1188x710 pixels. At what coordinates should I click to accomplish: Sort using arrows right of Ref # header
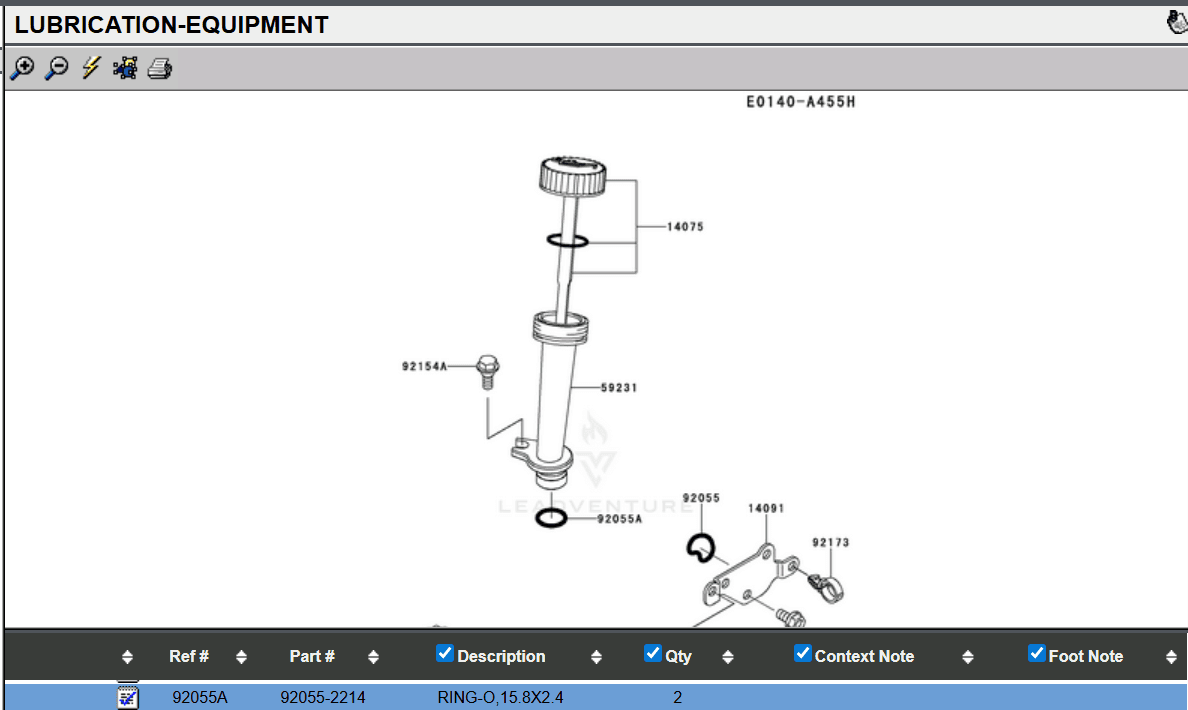point(241,657)
